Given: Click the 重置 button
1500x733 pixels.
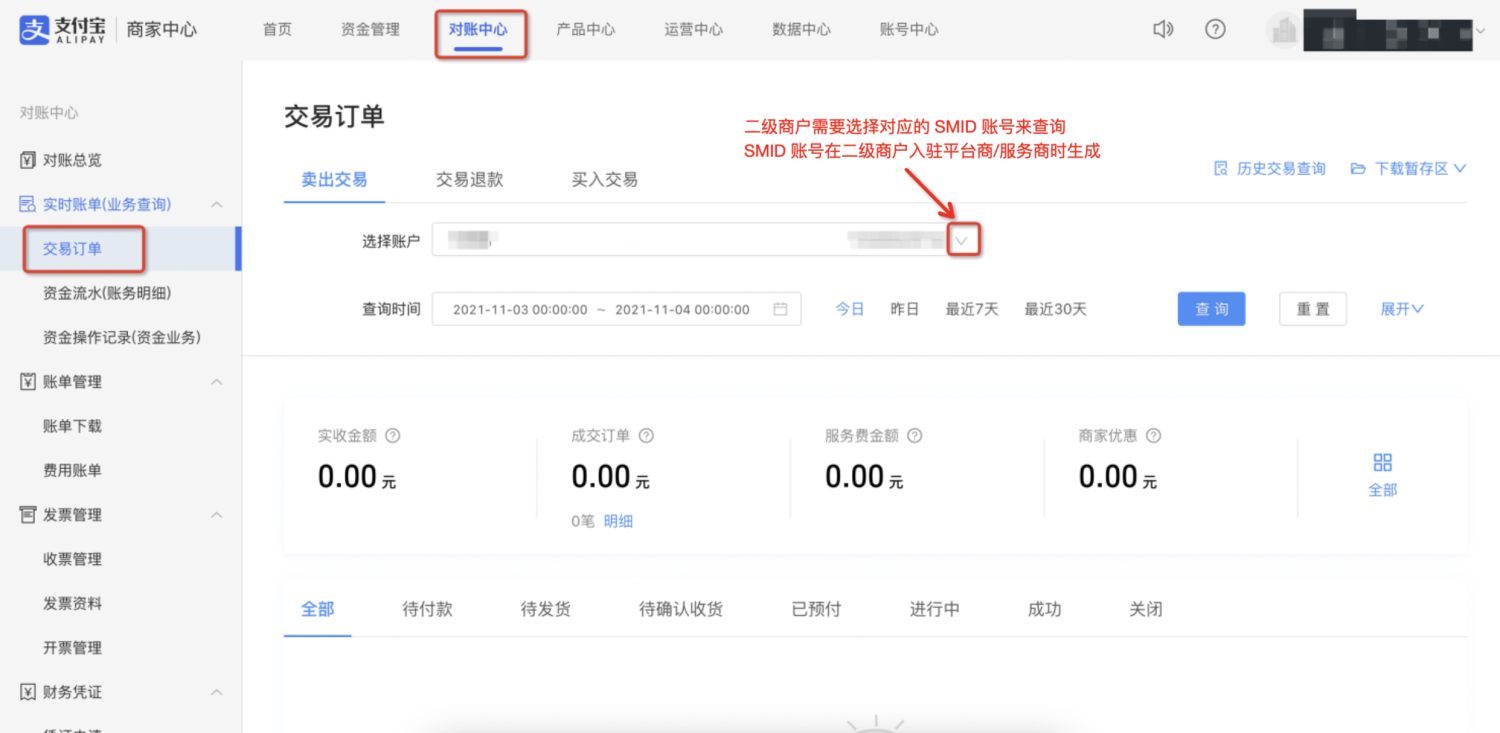Looking at the screenshot, I should click(x=1313, y=309).
